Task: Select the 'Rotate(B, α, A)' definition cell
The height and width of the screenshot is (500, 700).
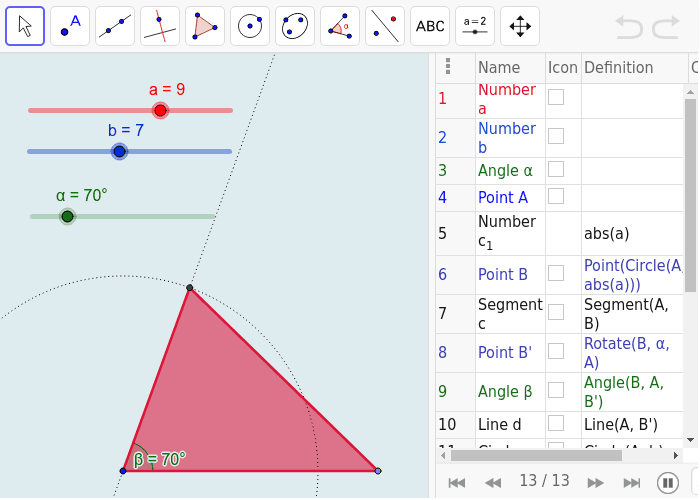Action: [626, 353]
